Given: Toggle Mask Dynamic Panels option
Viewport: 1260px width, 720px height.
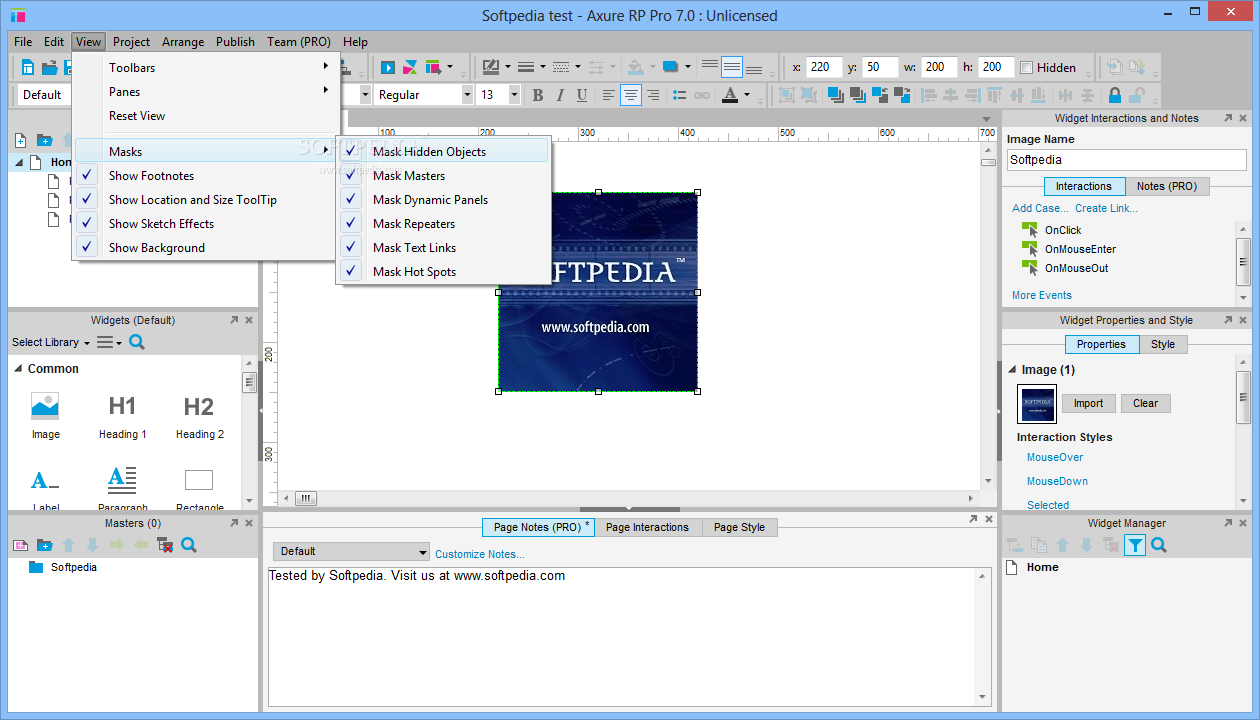Looking at the screenshot, I should pyautogui.click(x=442, y=200).
